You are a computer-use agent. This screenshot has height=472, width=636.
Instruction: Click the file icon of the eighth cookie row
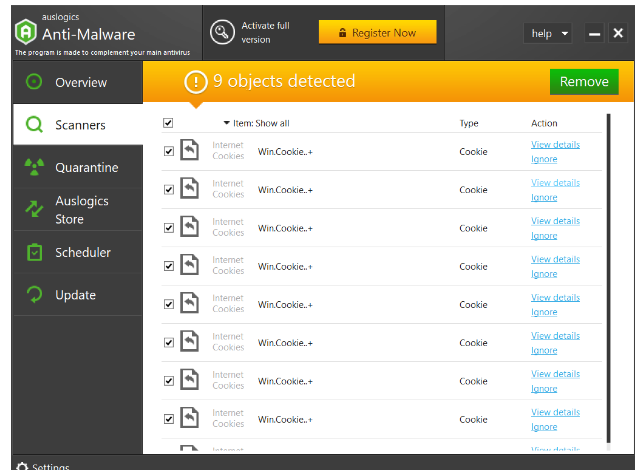[x=189, y=418]
